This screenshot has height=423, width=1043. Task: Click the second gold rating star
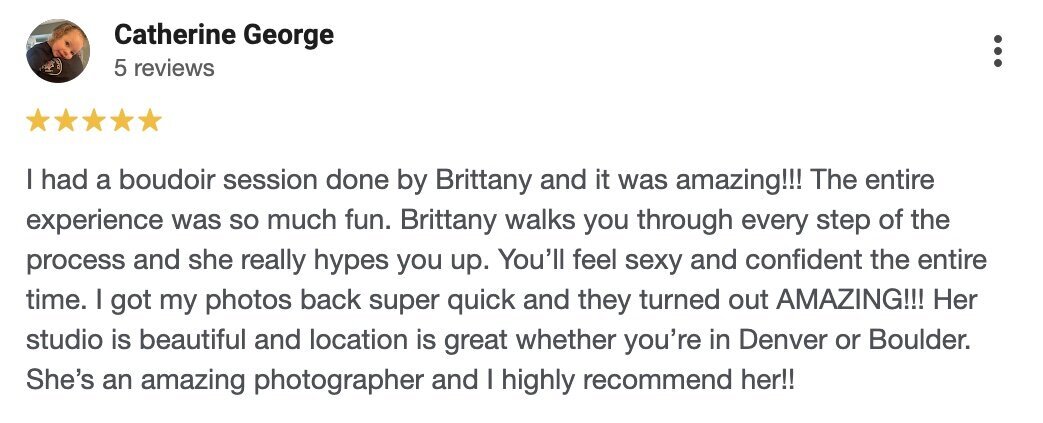(66, 121)
